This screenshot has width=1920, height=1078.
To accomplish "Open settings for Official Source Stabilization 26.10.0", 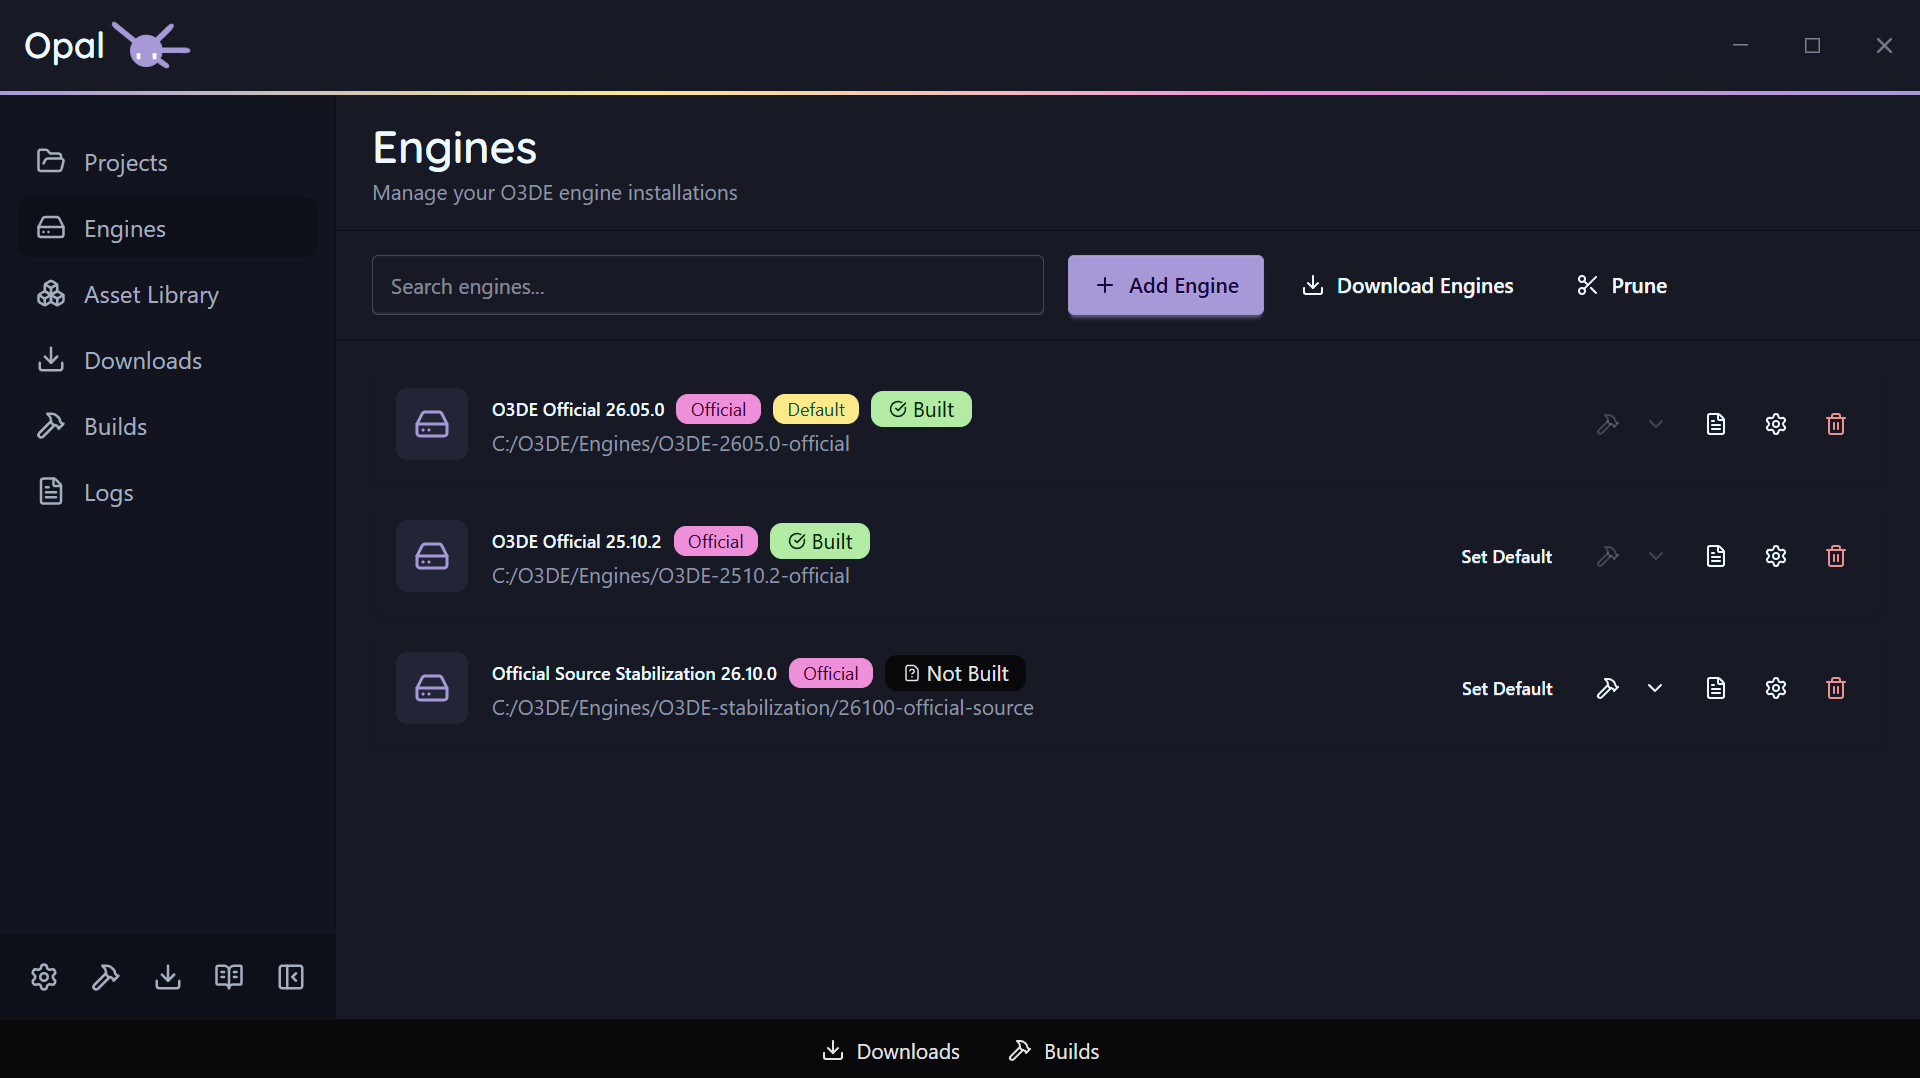I will pos(1776,688).
